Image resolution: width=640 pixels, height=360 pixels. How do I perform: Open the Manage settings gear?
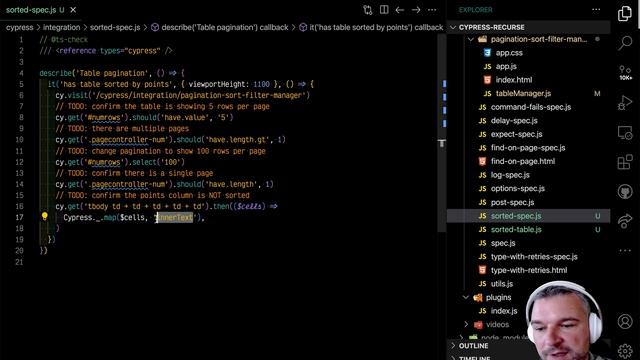(625, 351)
